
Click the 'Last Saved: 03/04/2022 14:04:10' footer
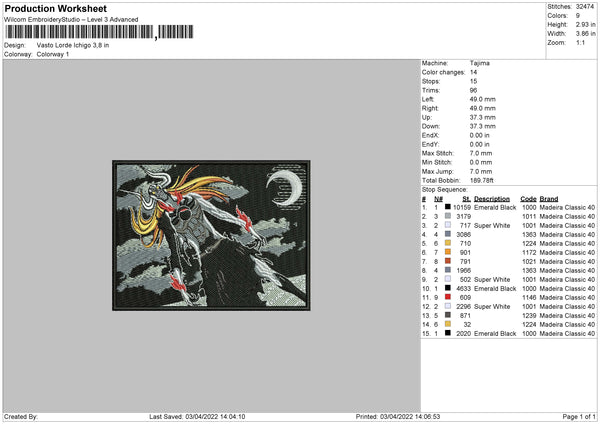pos(197,416)
